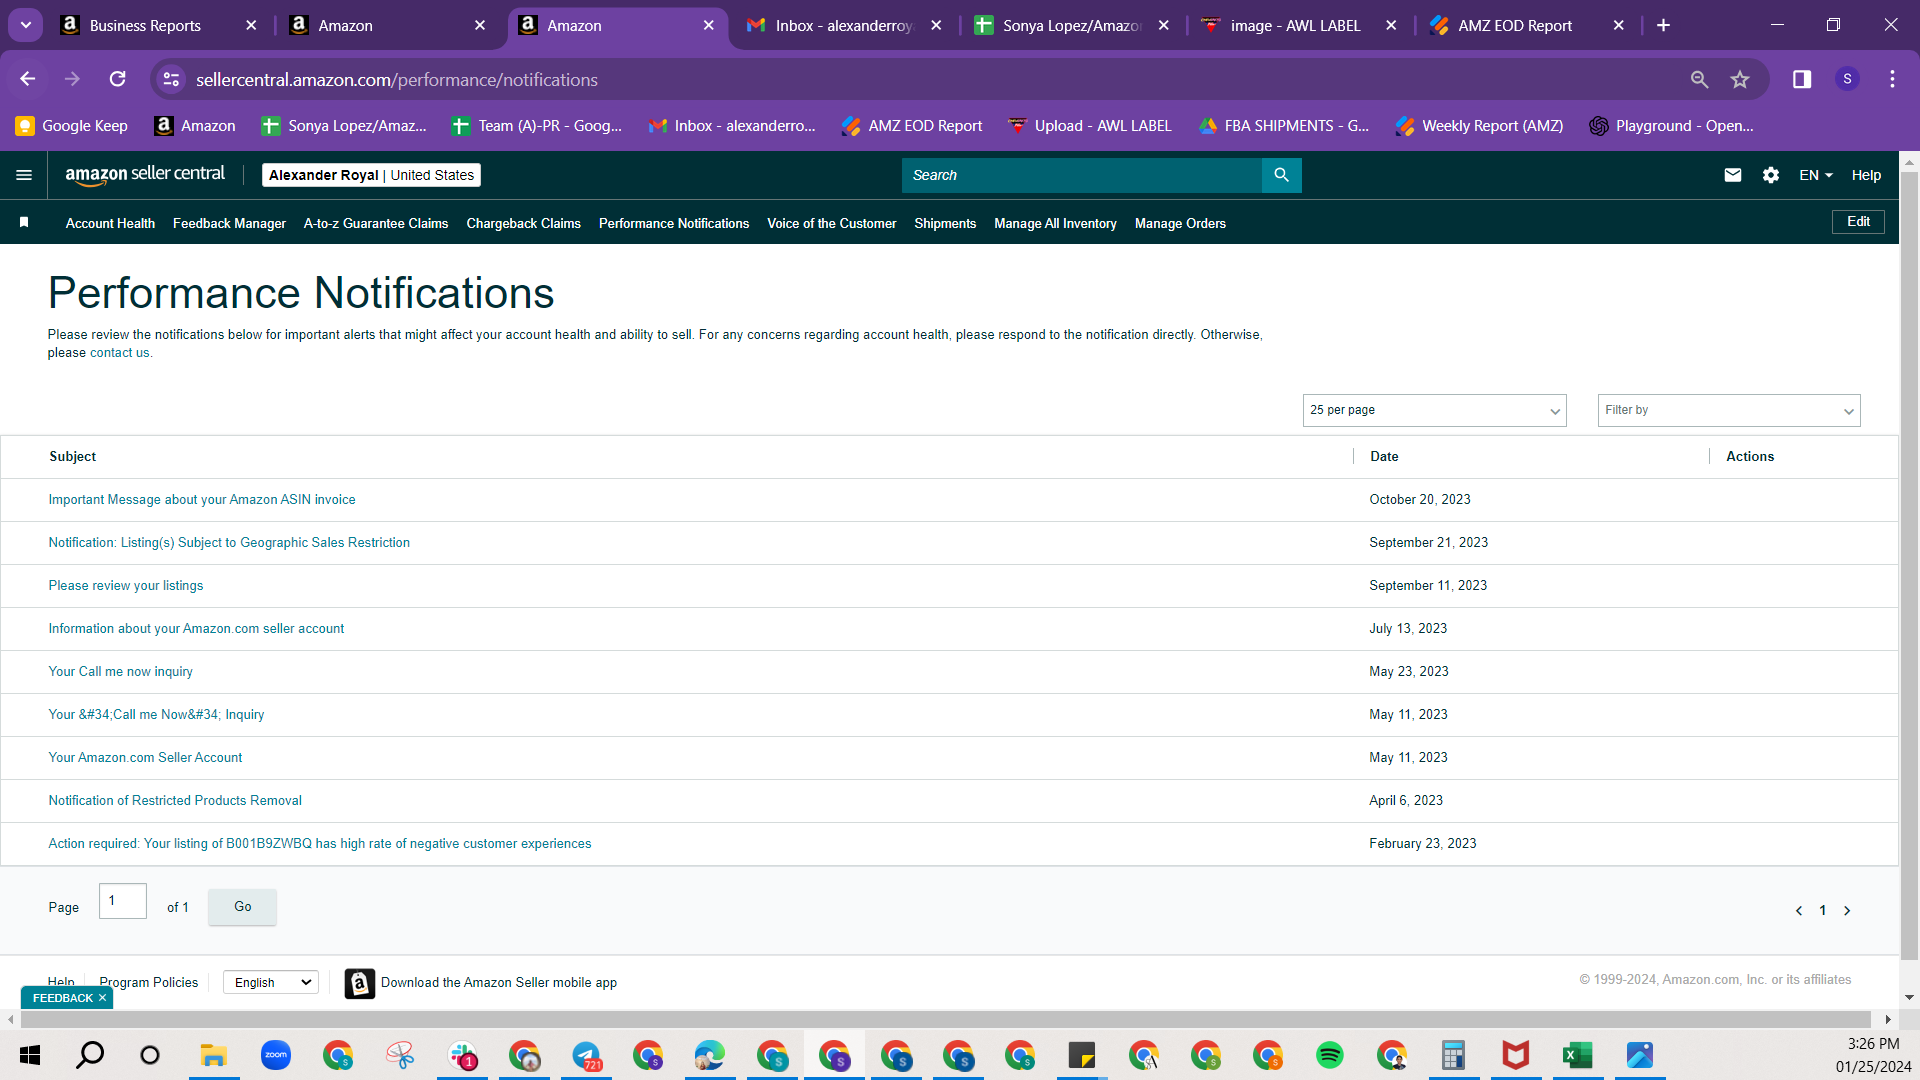This screenshot has height=1080, width=1920.
Task: Open a new browser tab
Action: coord(1663,25)
